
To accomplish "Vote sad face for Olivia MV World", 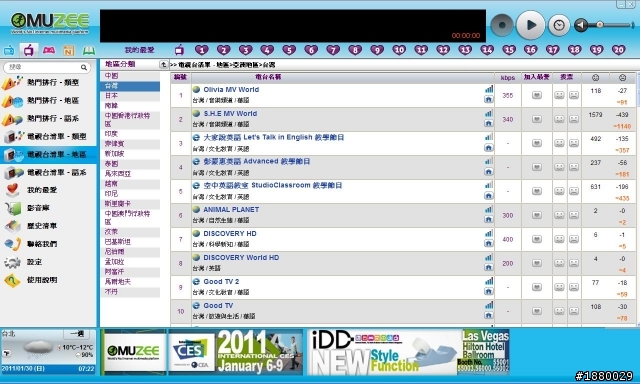I will click(x=574, y=95).
